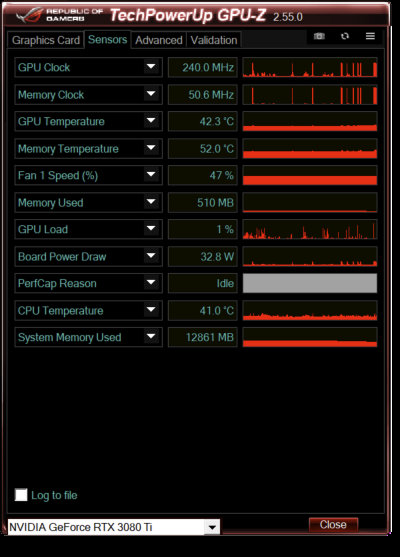Click the 50.6 MHz memory clock value

[202, 94]
